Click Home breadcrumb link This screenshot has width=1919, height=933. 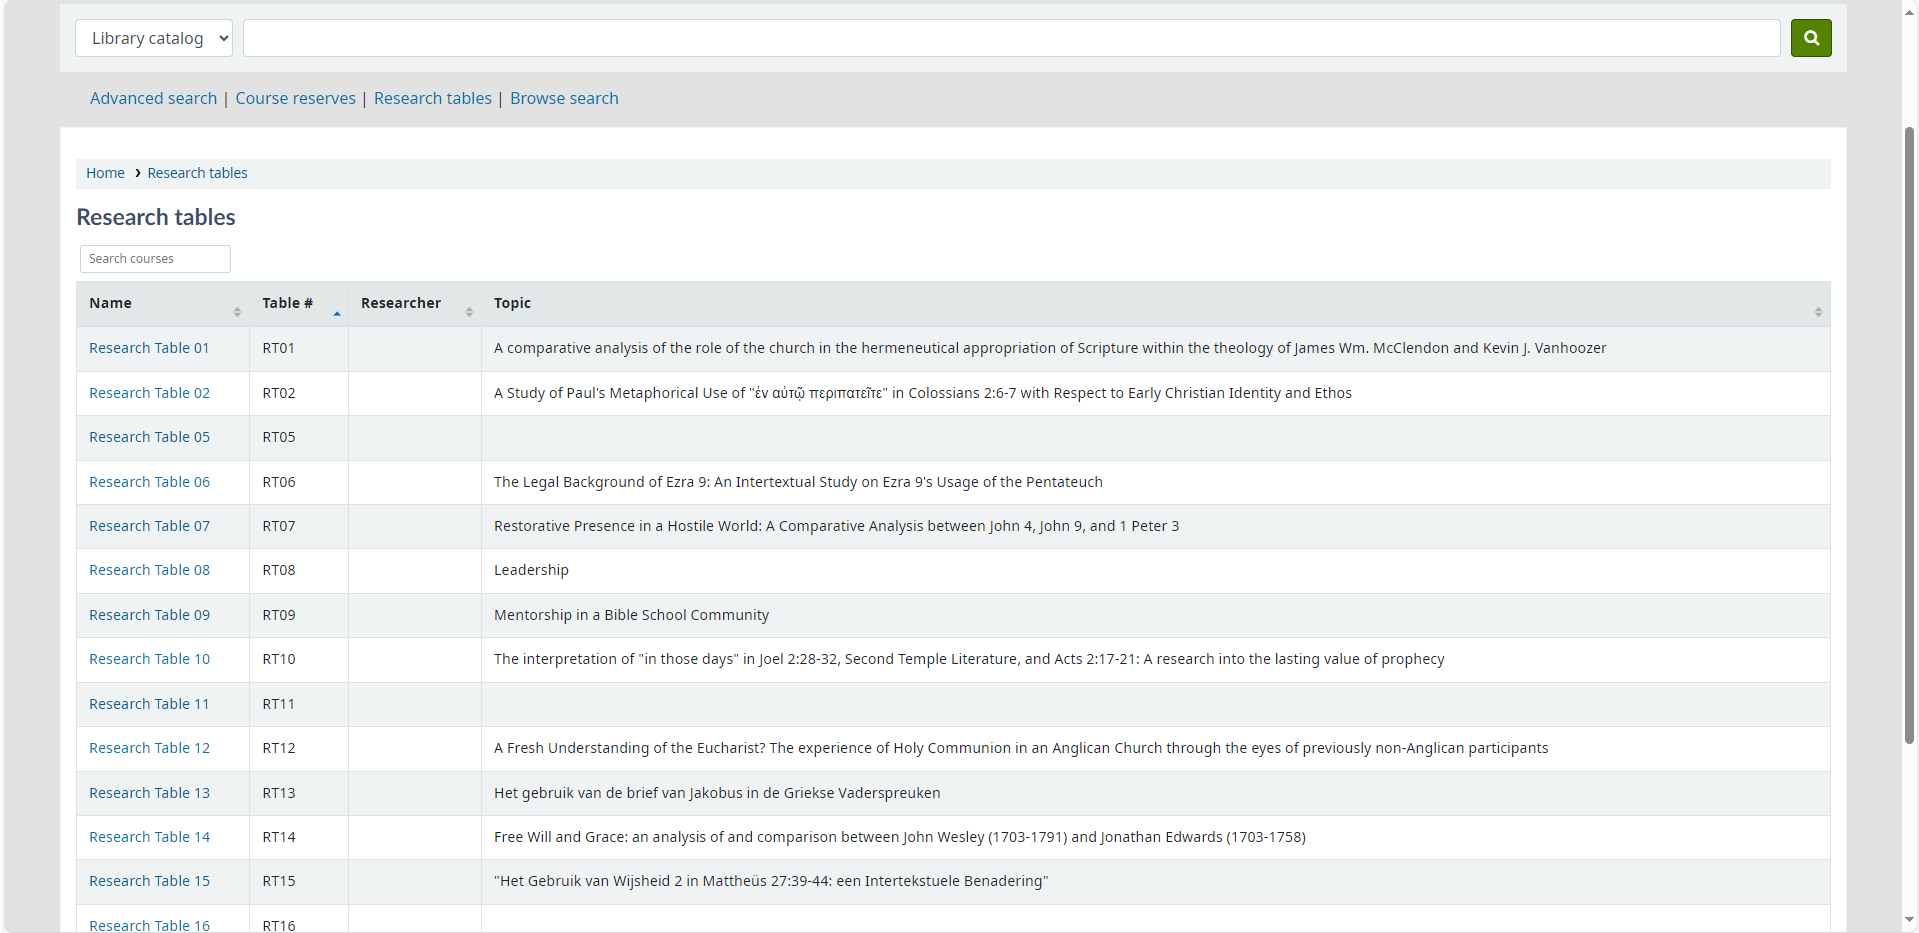click(x=105, y=173)
